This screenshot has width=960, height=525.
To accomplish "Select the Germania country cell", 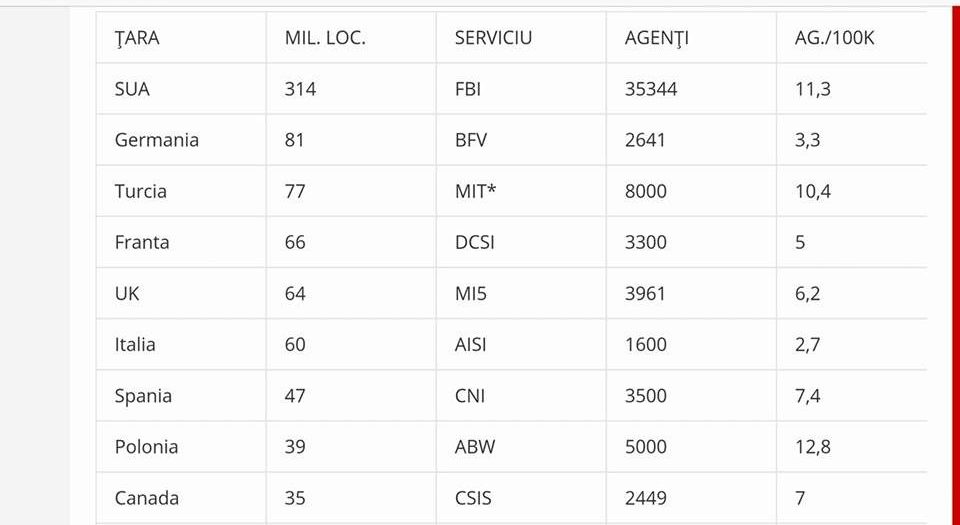I will coord(156,140).
